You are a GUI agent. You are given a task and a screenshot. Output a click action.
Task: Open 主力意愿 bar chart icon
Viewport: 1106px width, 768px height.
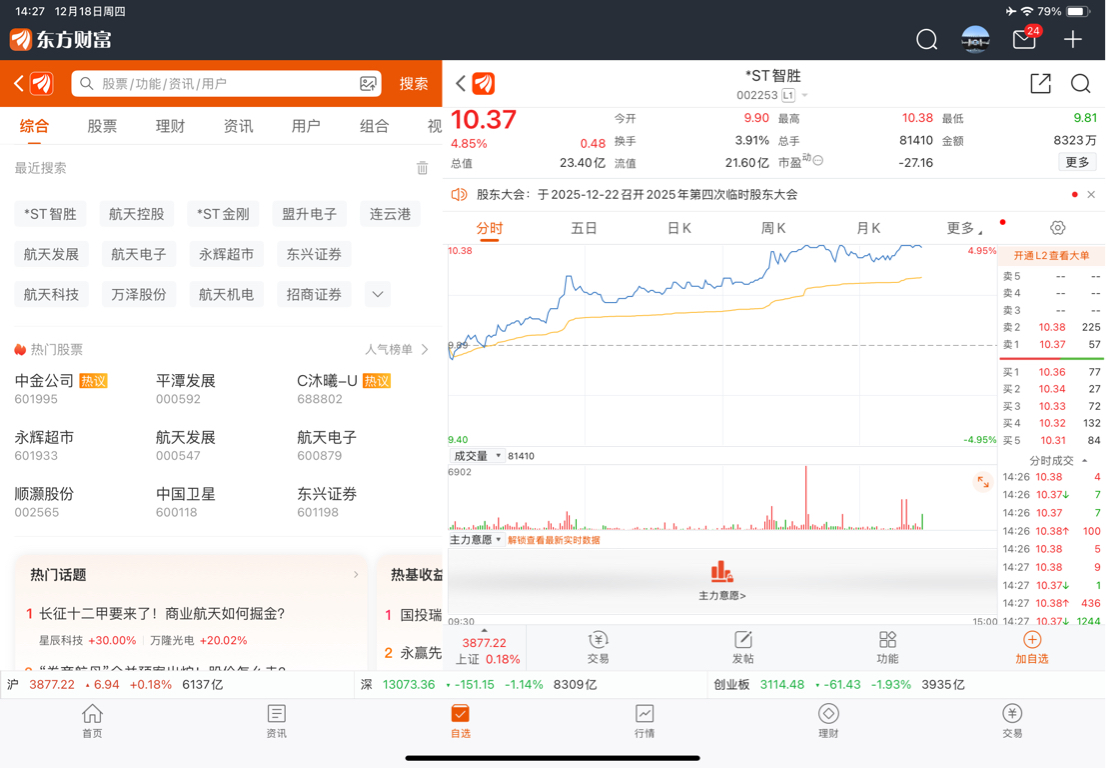click(722, 571)
